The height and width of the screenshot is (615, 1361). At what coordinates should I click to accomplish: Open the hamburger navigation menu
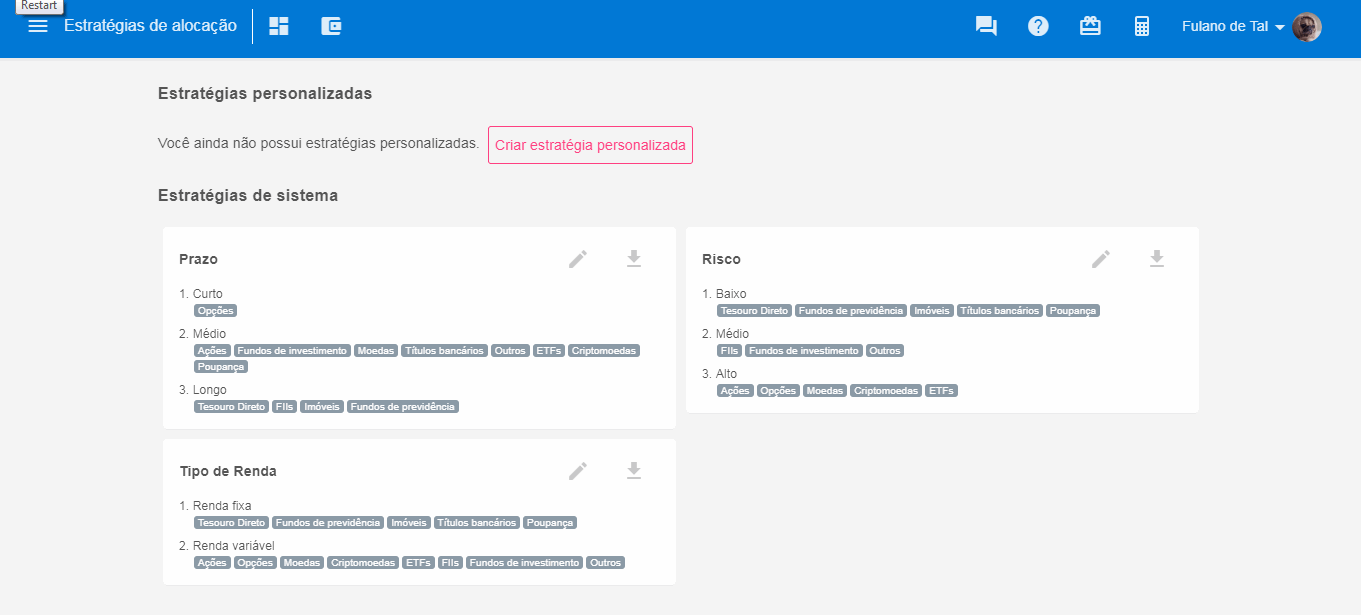point(38,26)
